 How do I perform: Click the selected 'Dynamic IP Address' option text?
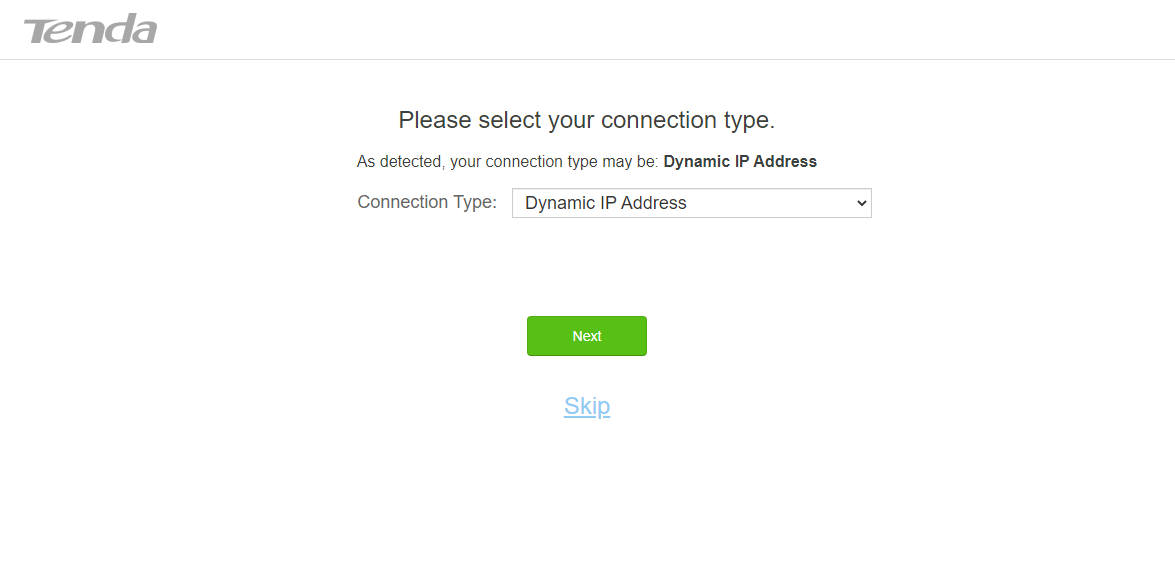tap(605, 203)
